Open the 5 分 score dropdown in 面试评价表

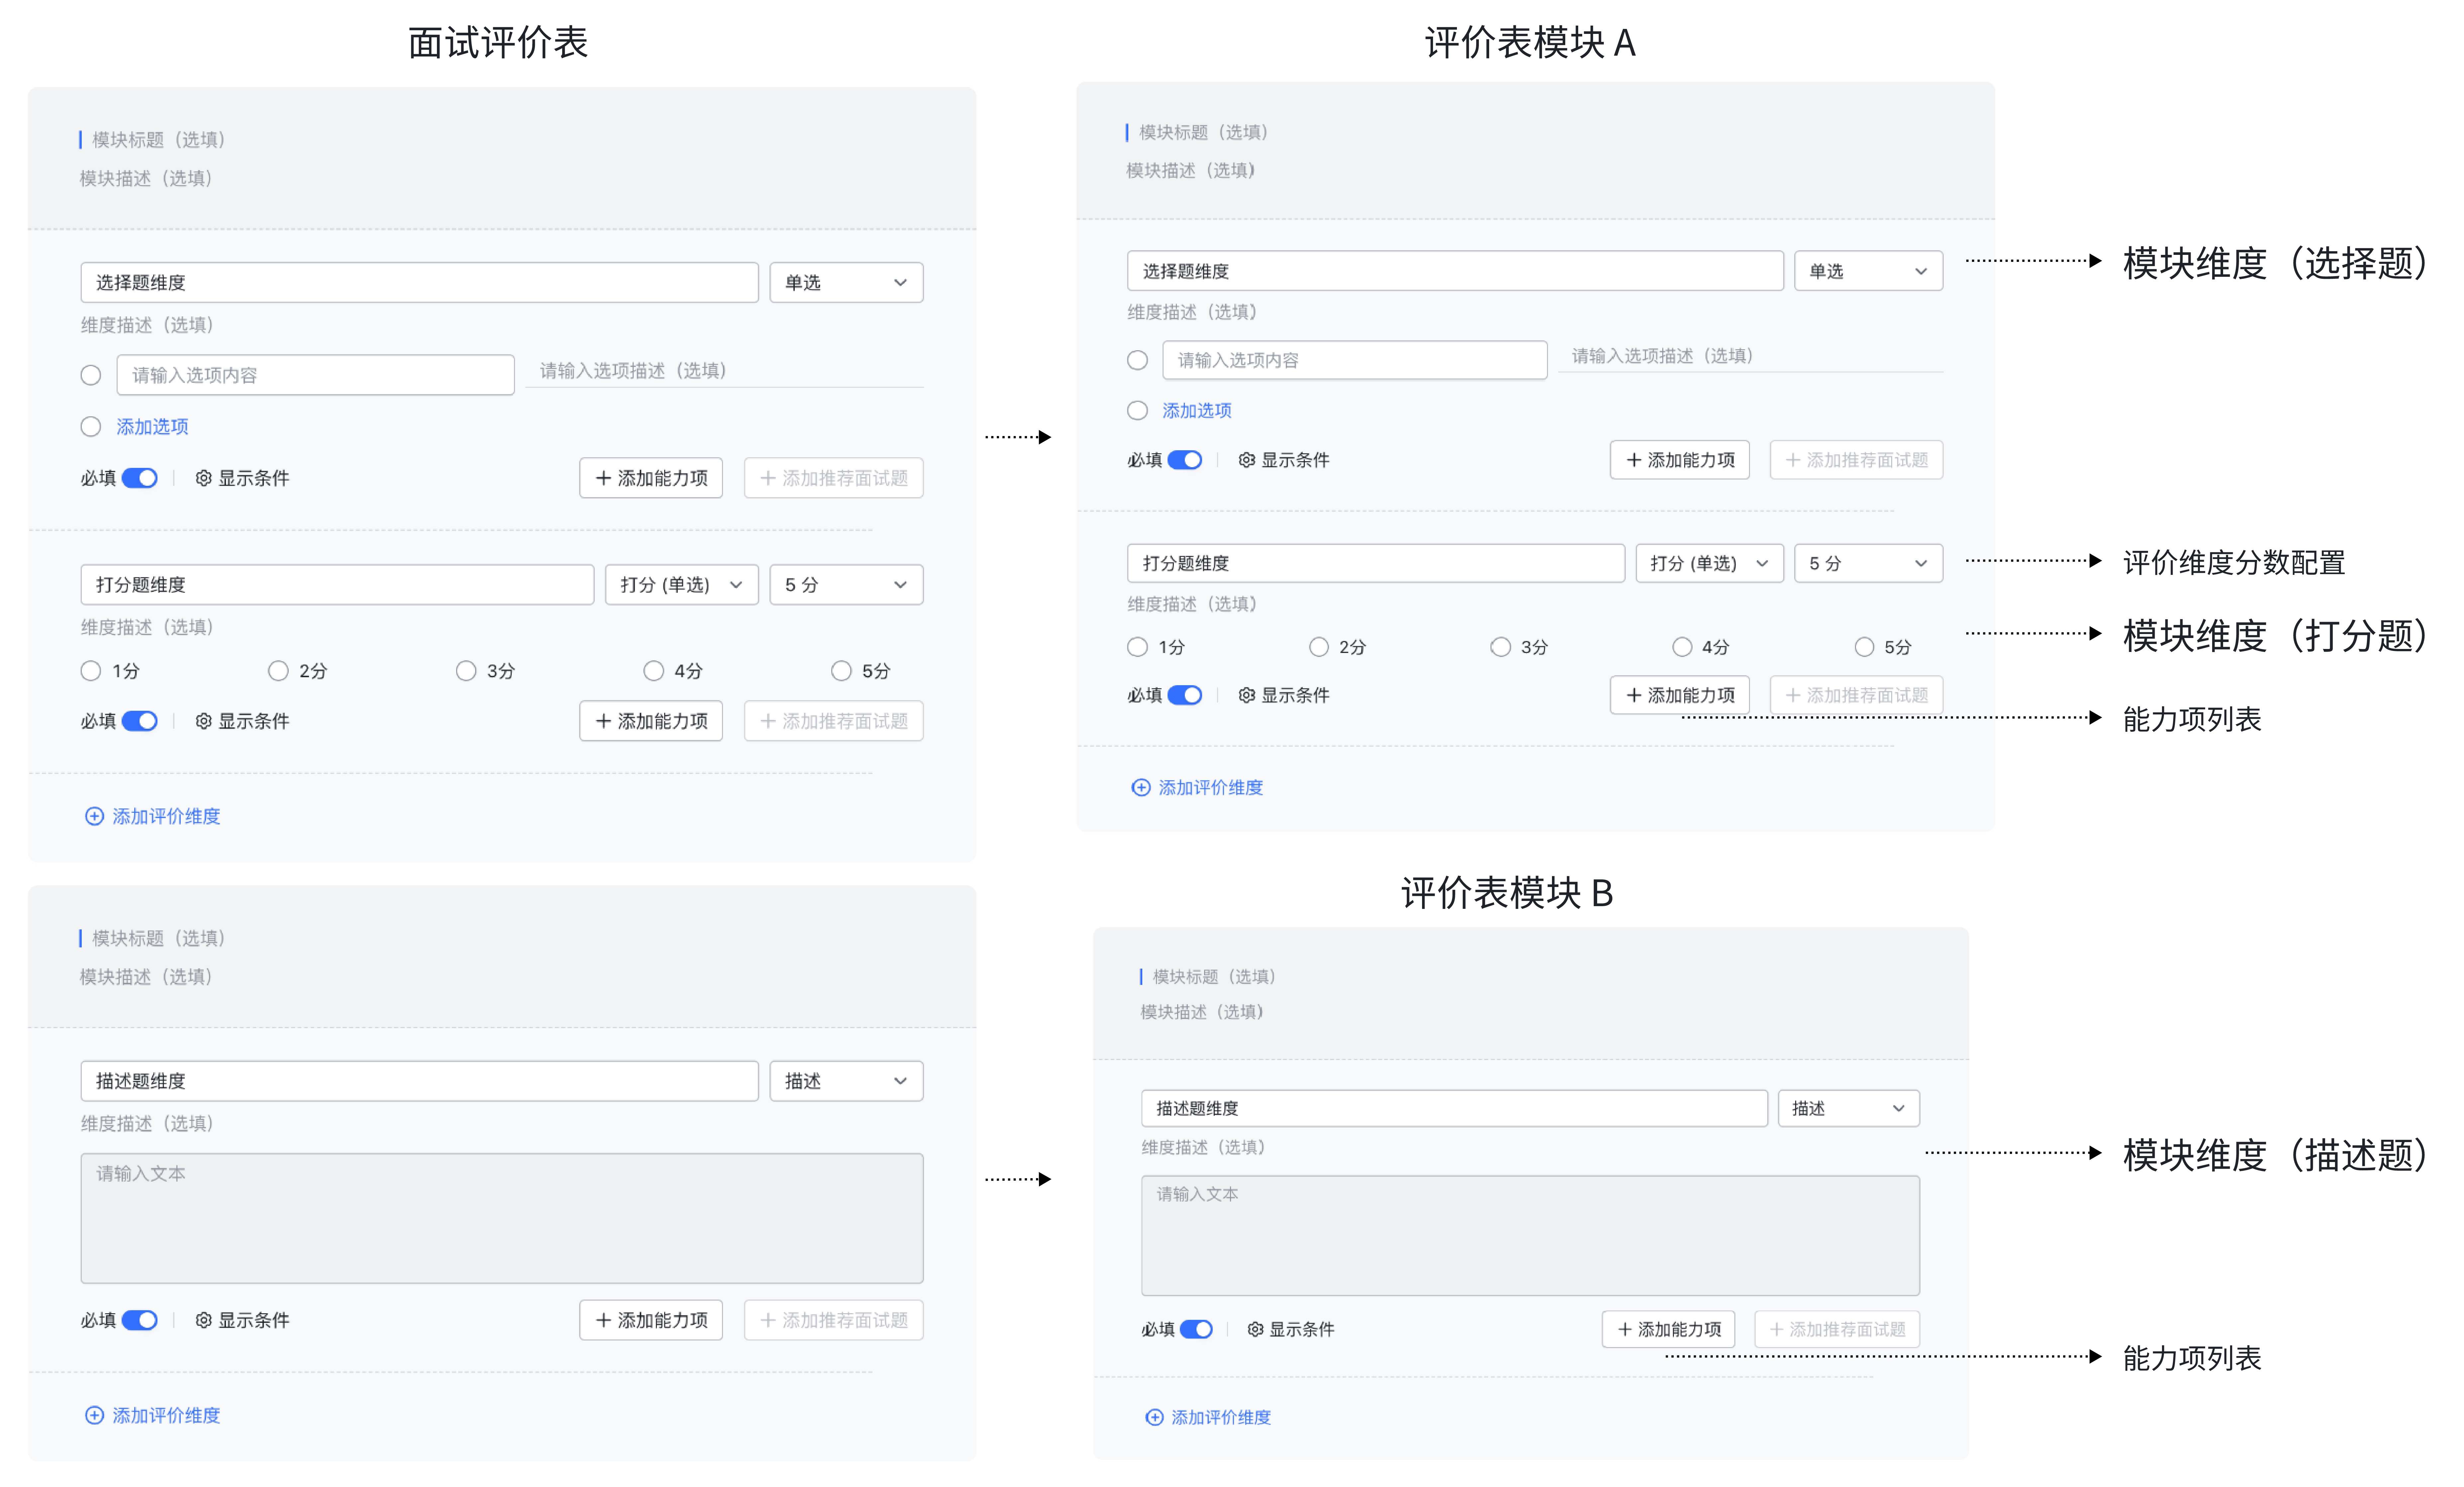coord(846,585)
